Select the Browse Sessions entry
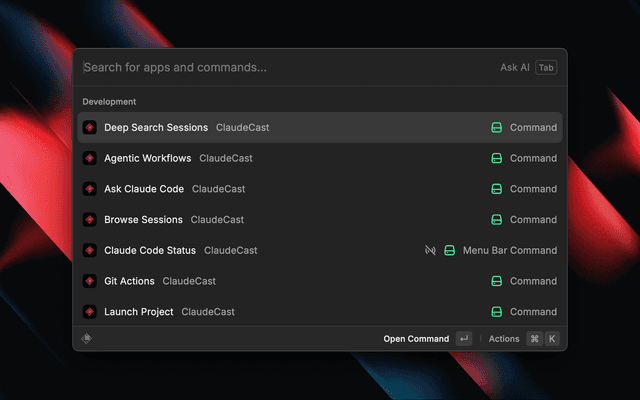This screenshot has width=640, height=400. point(143,220)
